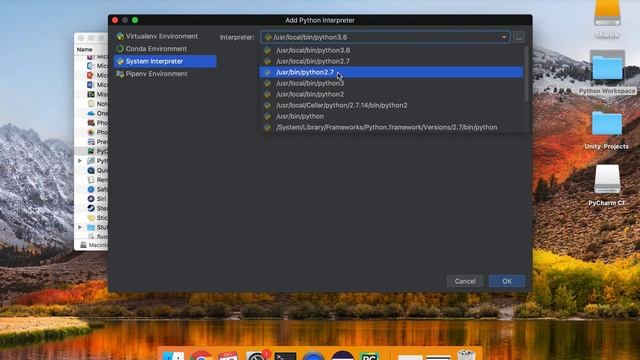Select the OneDrive app icon in Finder
The width and height of the screenshot is (640, 360).
tap(91, 113)
